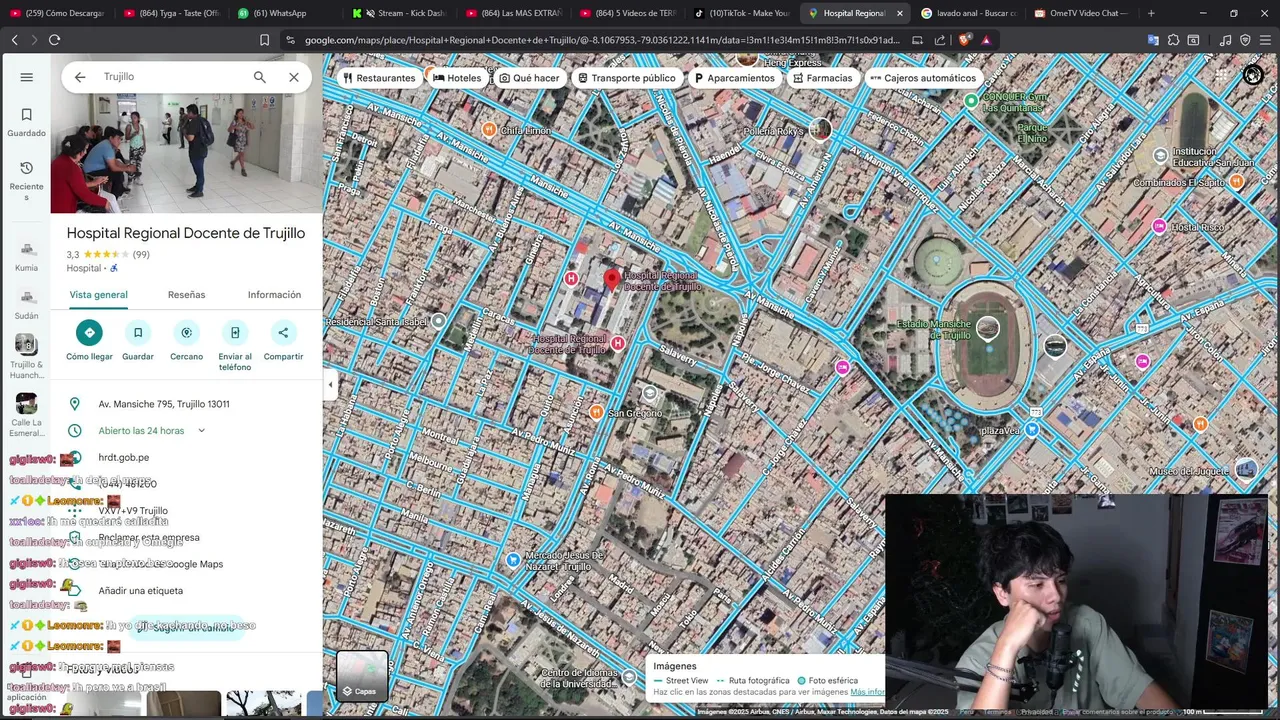Screen dimensions: 1280x720
Task: Click the Museo del Juguete marker
Action: click(x=1245, y=469)
